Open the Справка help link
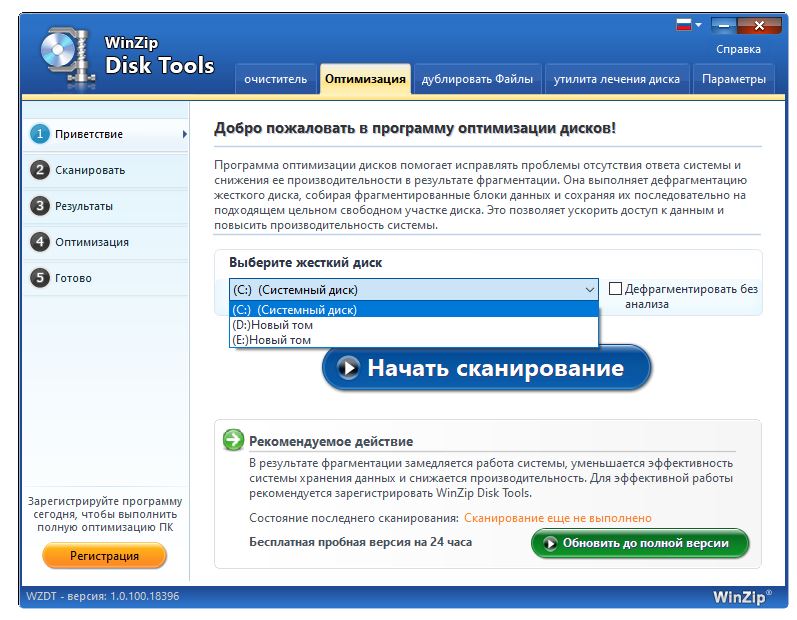This screenshot has height=620, width=797. [738, 49]
